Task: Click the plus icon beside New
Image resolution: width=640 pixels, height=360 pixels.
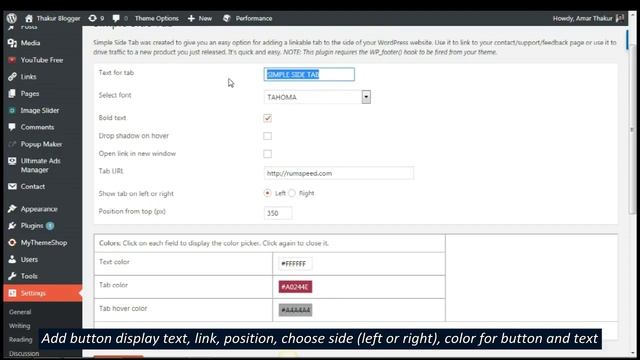Action: (x=191, y=18)
